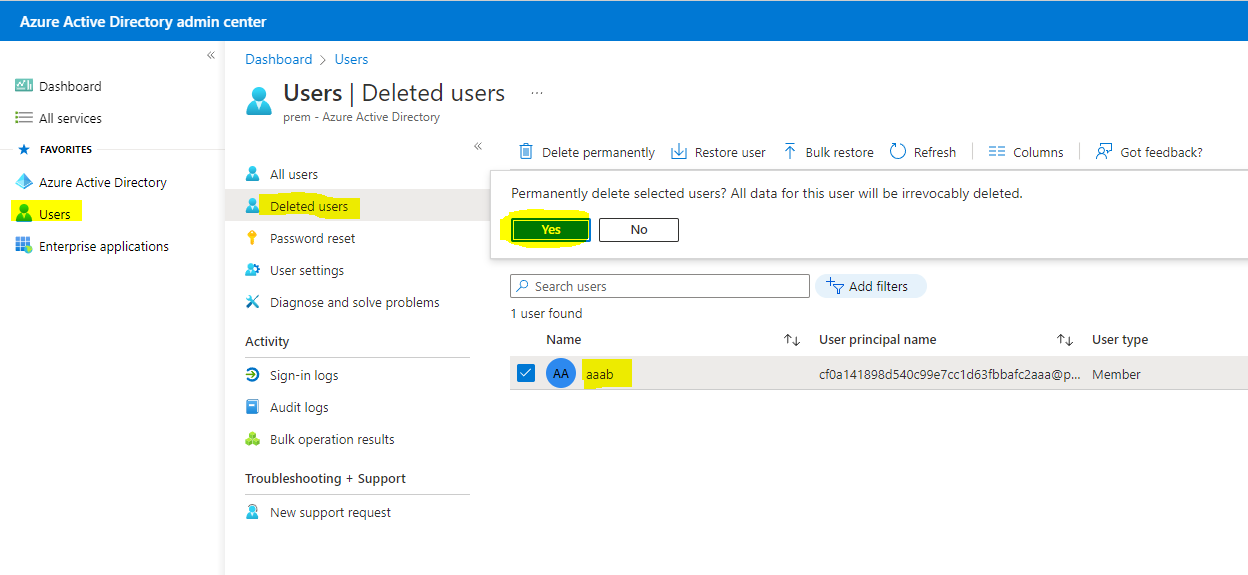Screen dimensions: 1248x575
Task: Open Diagnose and solve problems item
Action: [x=355, y=302]
